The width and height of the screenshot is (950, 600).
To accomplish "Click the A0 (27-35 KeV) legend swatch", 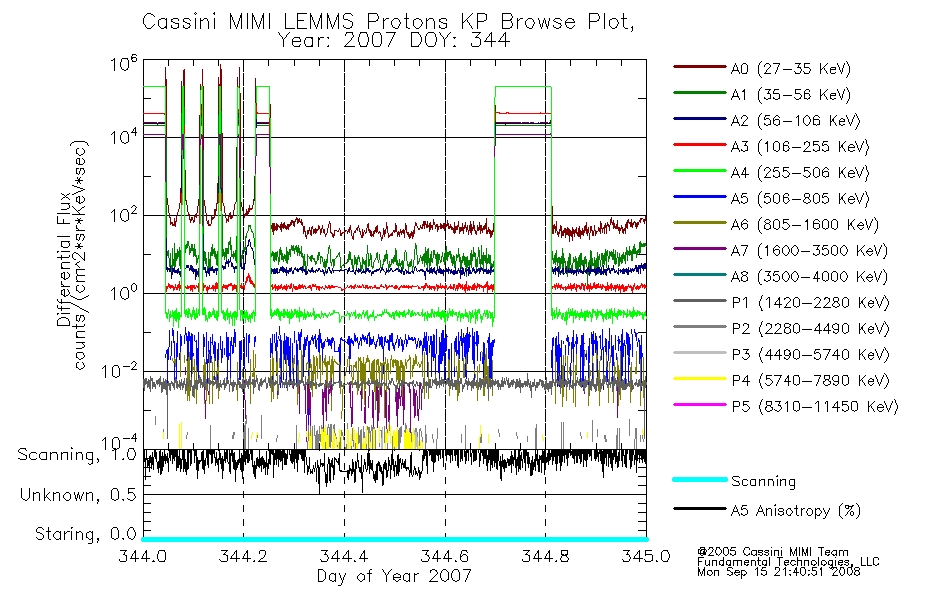I will [700, 67].
